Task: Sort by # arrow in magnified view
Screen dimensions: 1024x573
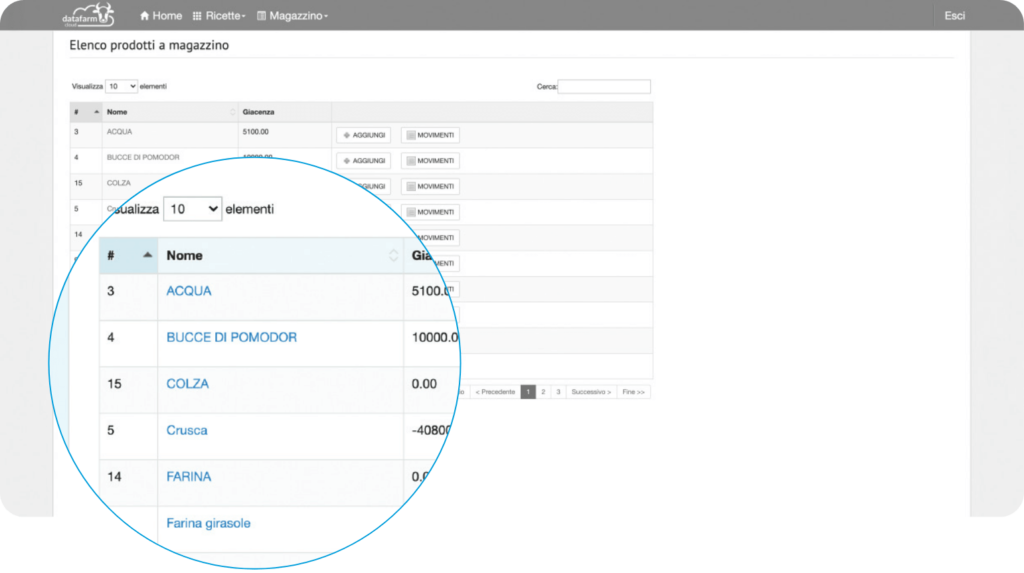Action: (148, 255)
